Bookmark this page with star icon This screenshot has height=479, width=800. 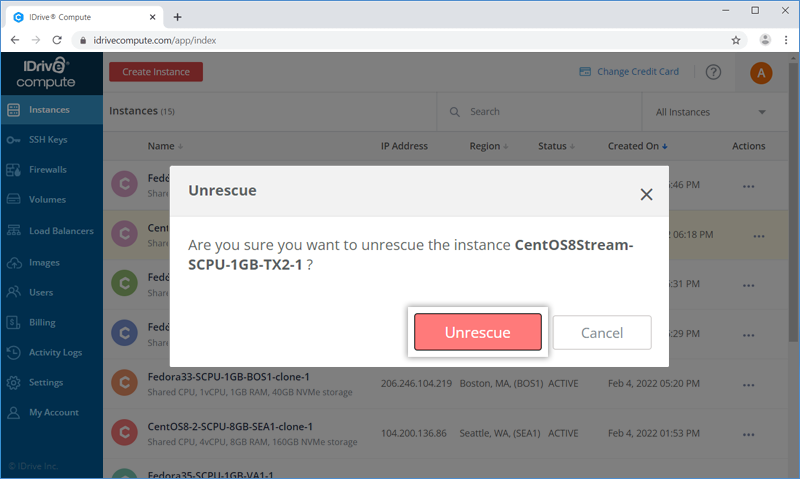[736, 40]
